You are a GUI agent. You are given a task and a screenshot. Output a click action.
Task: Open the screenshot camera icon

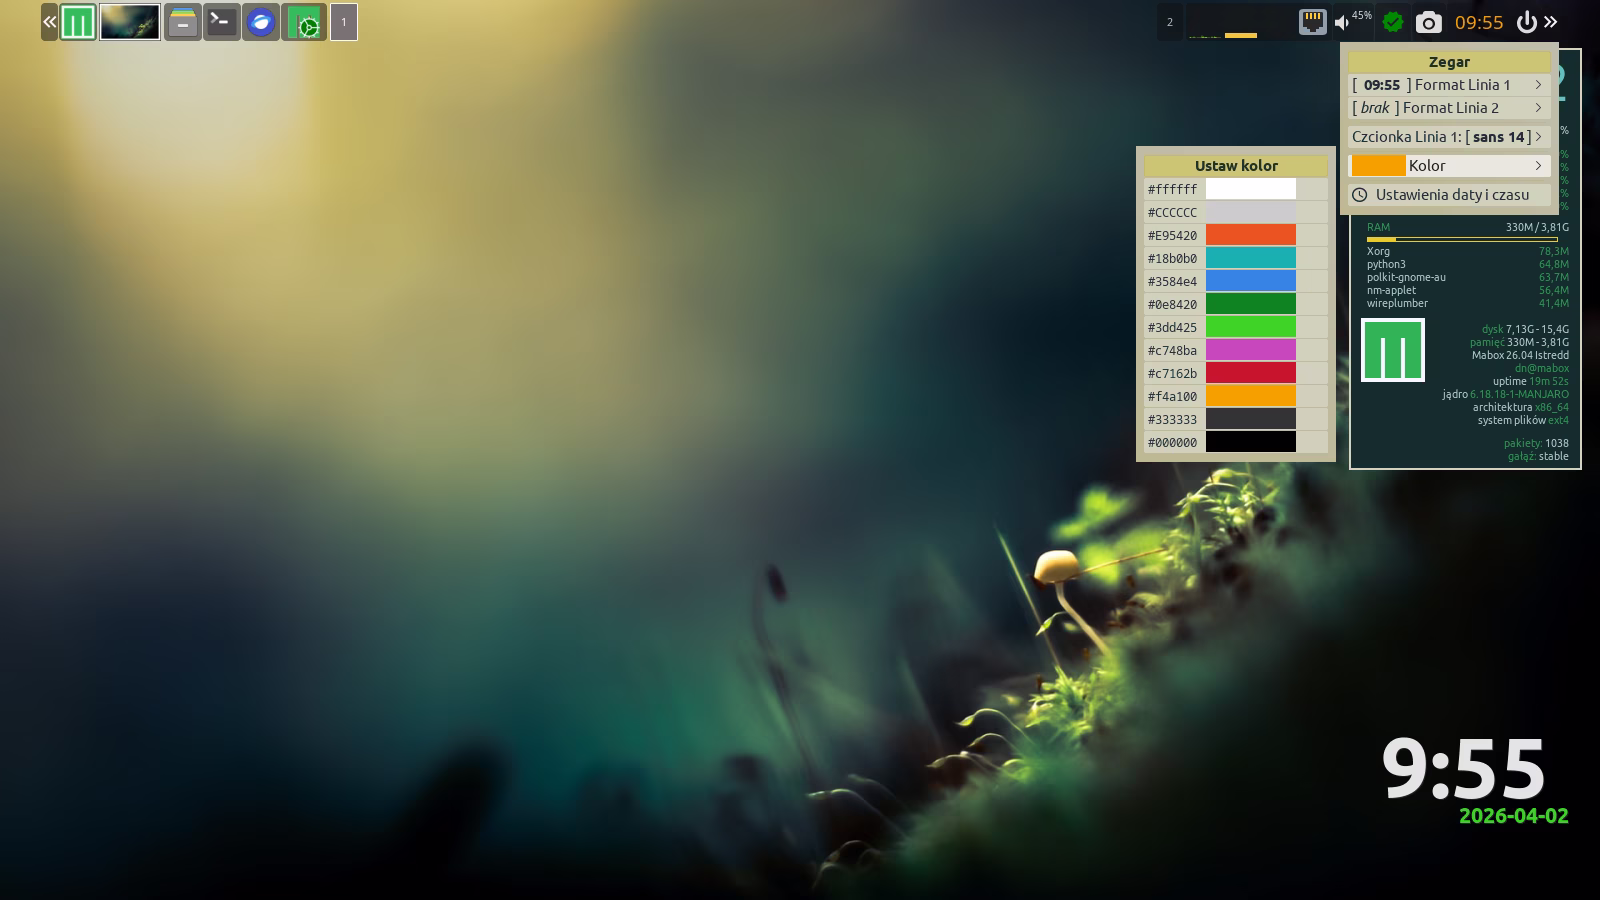click(1428, 22)
